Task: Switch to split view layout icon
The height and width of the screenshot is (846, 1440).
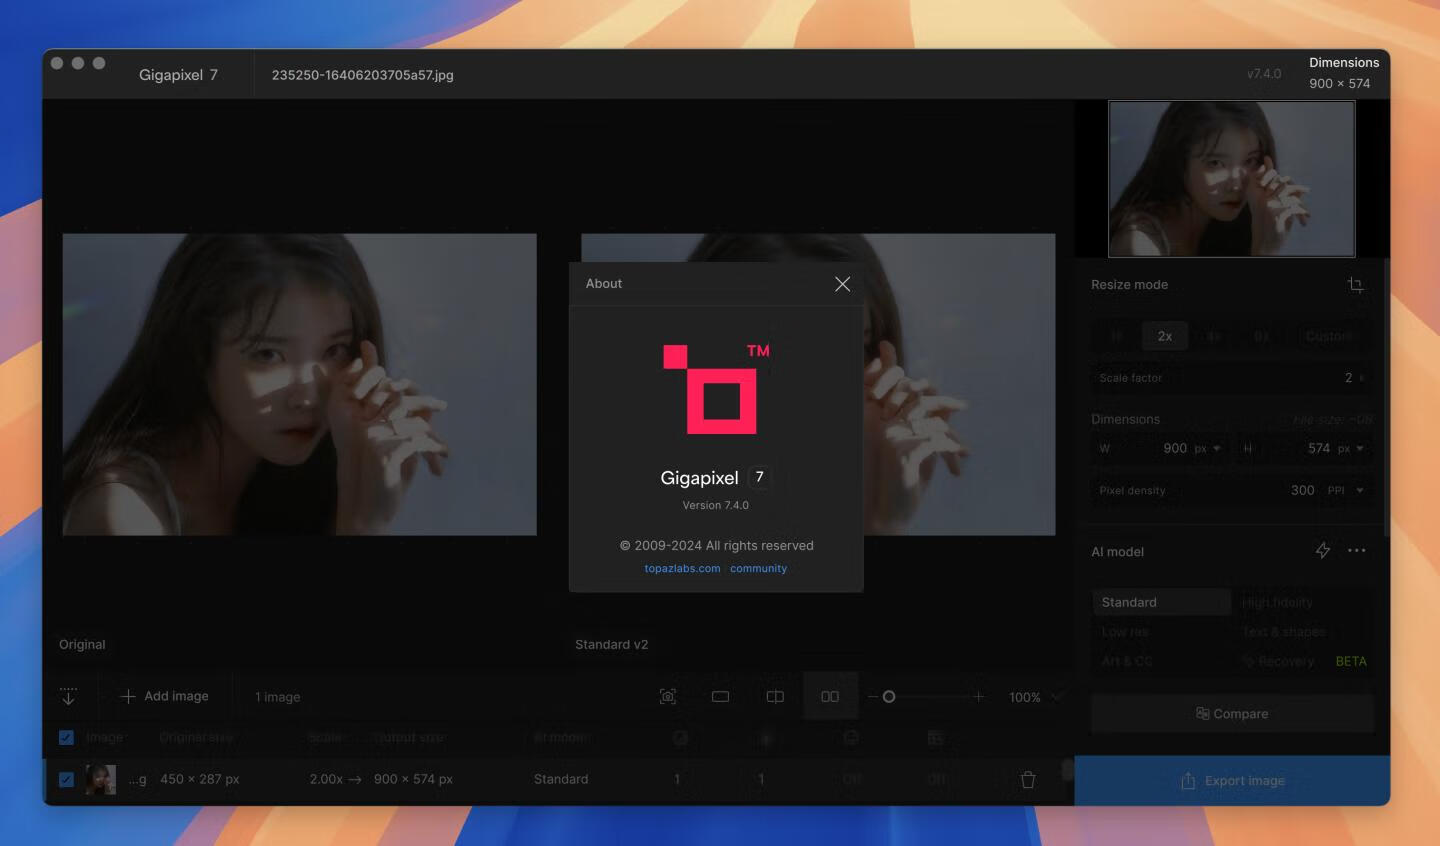Action: coord(775,697)
